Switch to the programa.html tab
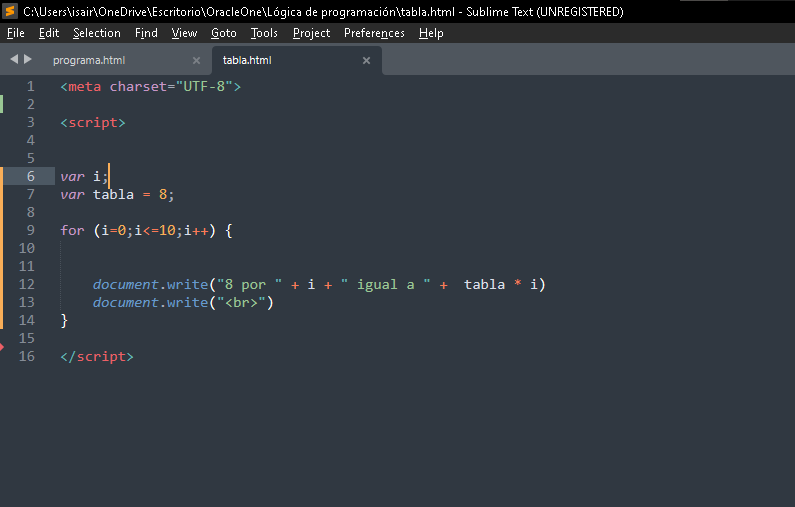This screenshot has width=795, height=507. [x=89, y=60]
